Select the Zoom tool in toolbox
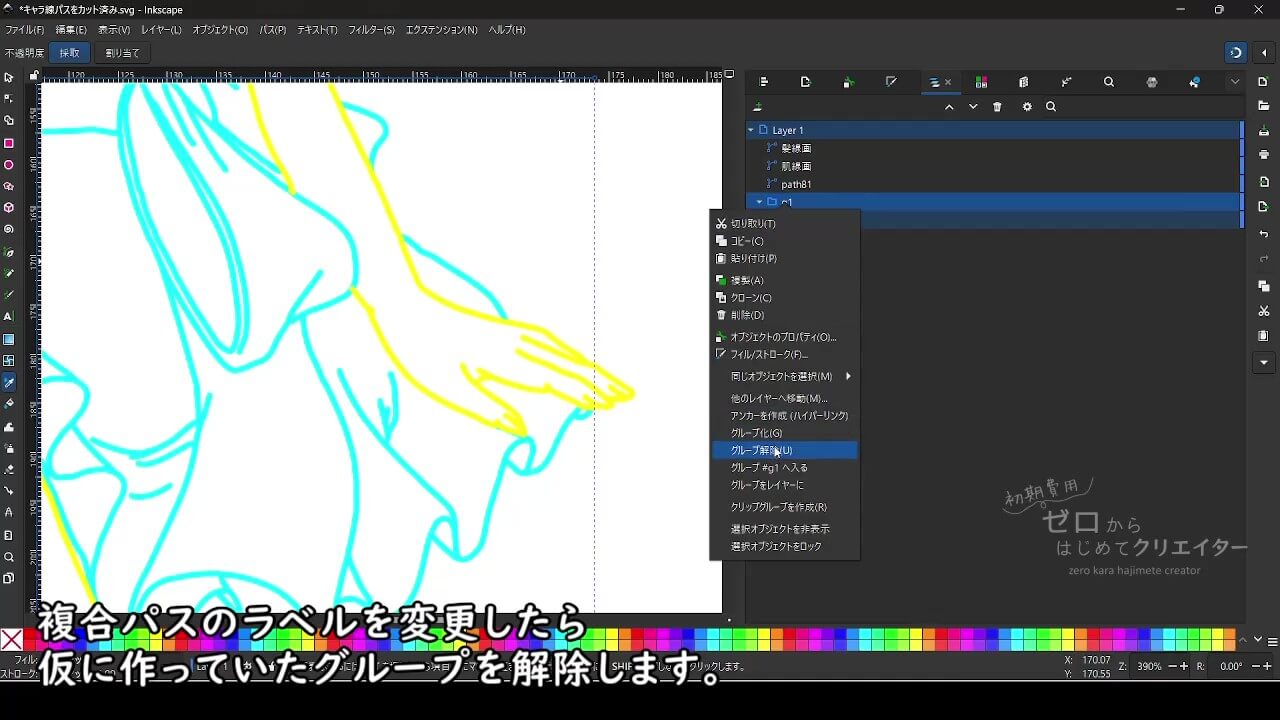This screenshot has width=1280, height=720. (9, 557)
